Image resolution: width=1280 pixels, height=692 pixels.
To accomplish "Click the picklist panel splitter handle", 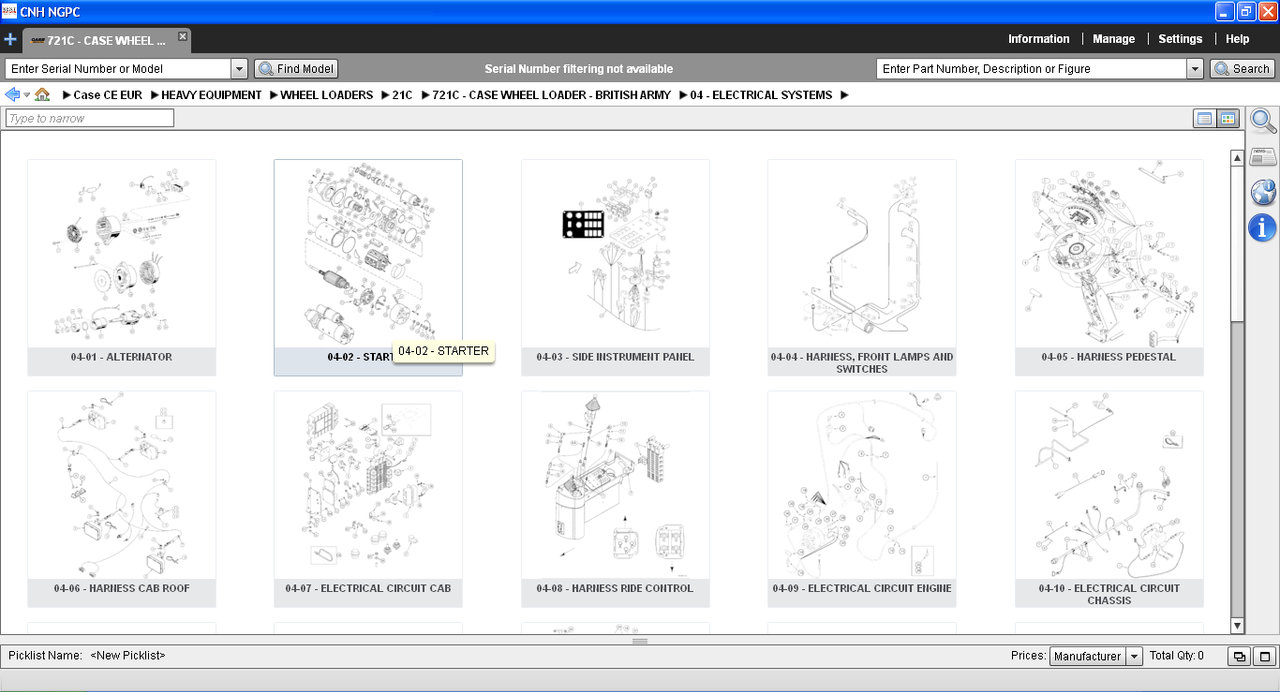I will (640, 641).
